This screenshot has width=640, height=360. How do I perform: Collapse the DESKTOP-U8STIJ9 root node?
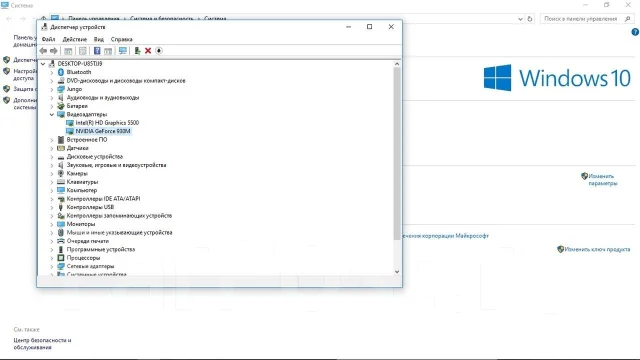coord(43,64)
